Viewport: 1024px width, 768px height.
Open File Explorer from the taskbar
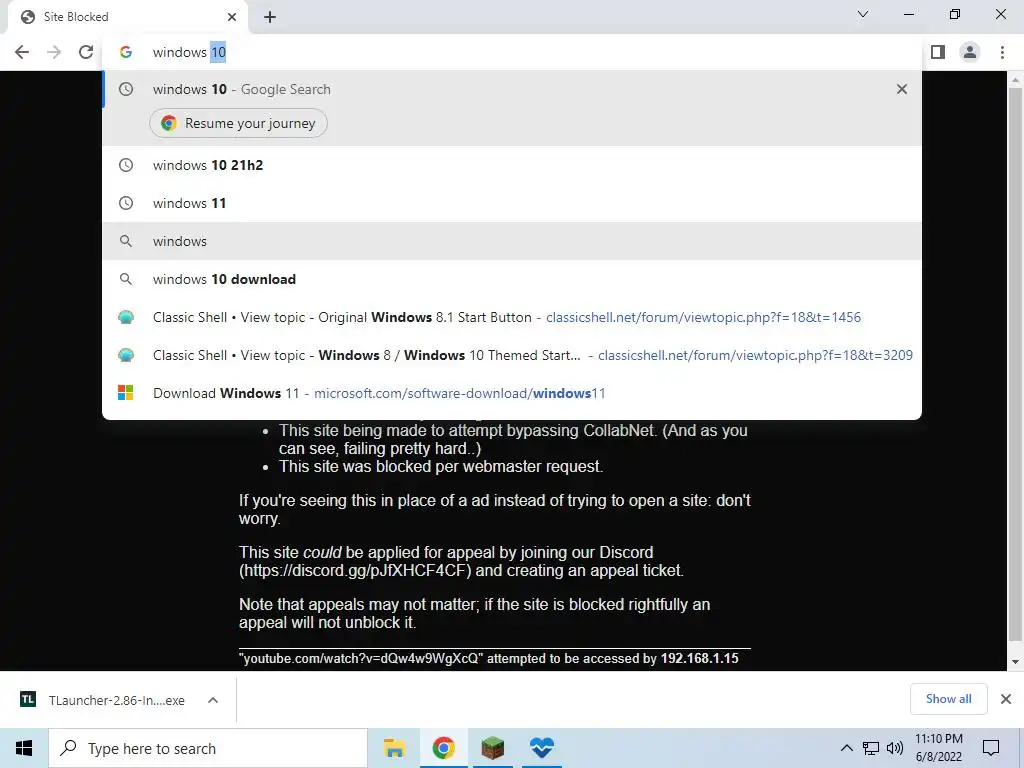(x=394, y=748)
